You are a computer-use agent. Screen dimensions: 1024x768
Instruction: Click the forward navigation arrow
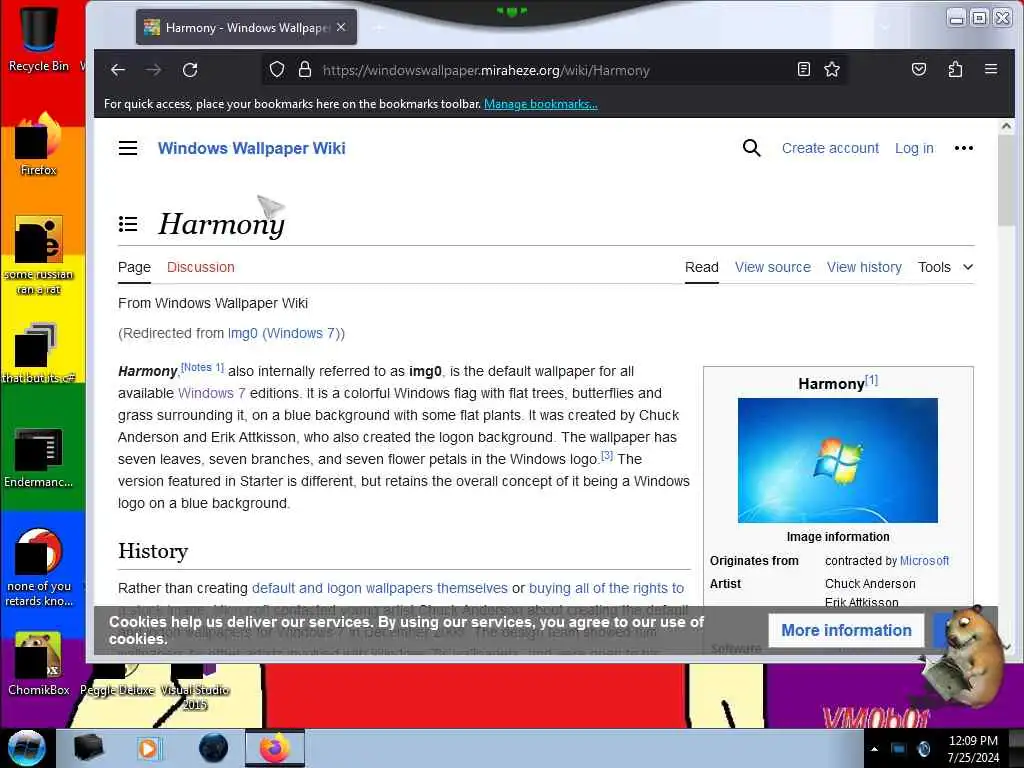pos(153,70)
